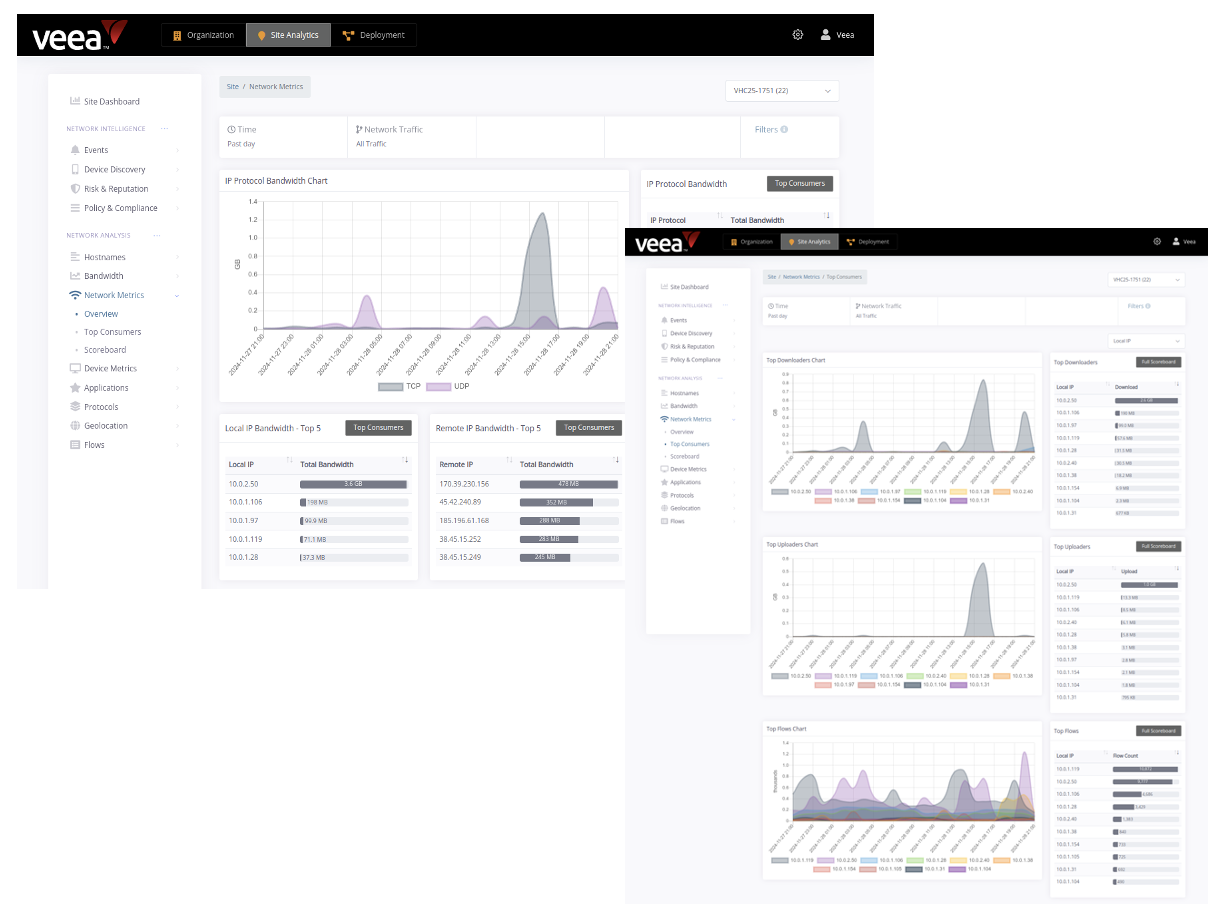The width and height of the screenshot is (1220, 920).
Task: Click Protocols layers icon in back window
Action: (x=75, y=407)
